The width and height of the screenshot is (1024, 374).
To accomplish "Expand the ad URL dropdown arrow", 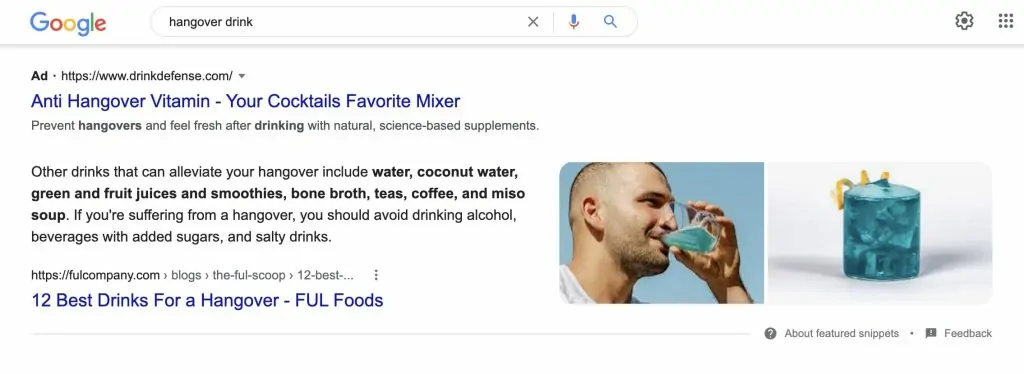I will [242, 76].
